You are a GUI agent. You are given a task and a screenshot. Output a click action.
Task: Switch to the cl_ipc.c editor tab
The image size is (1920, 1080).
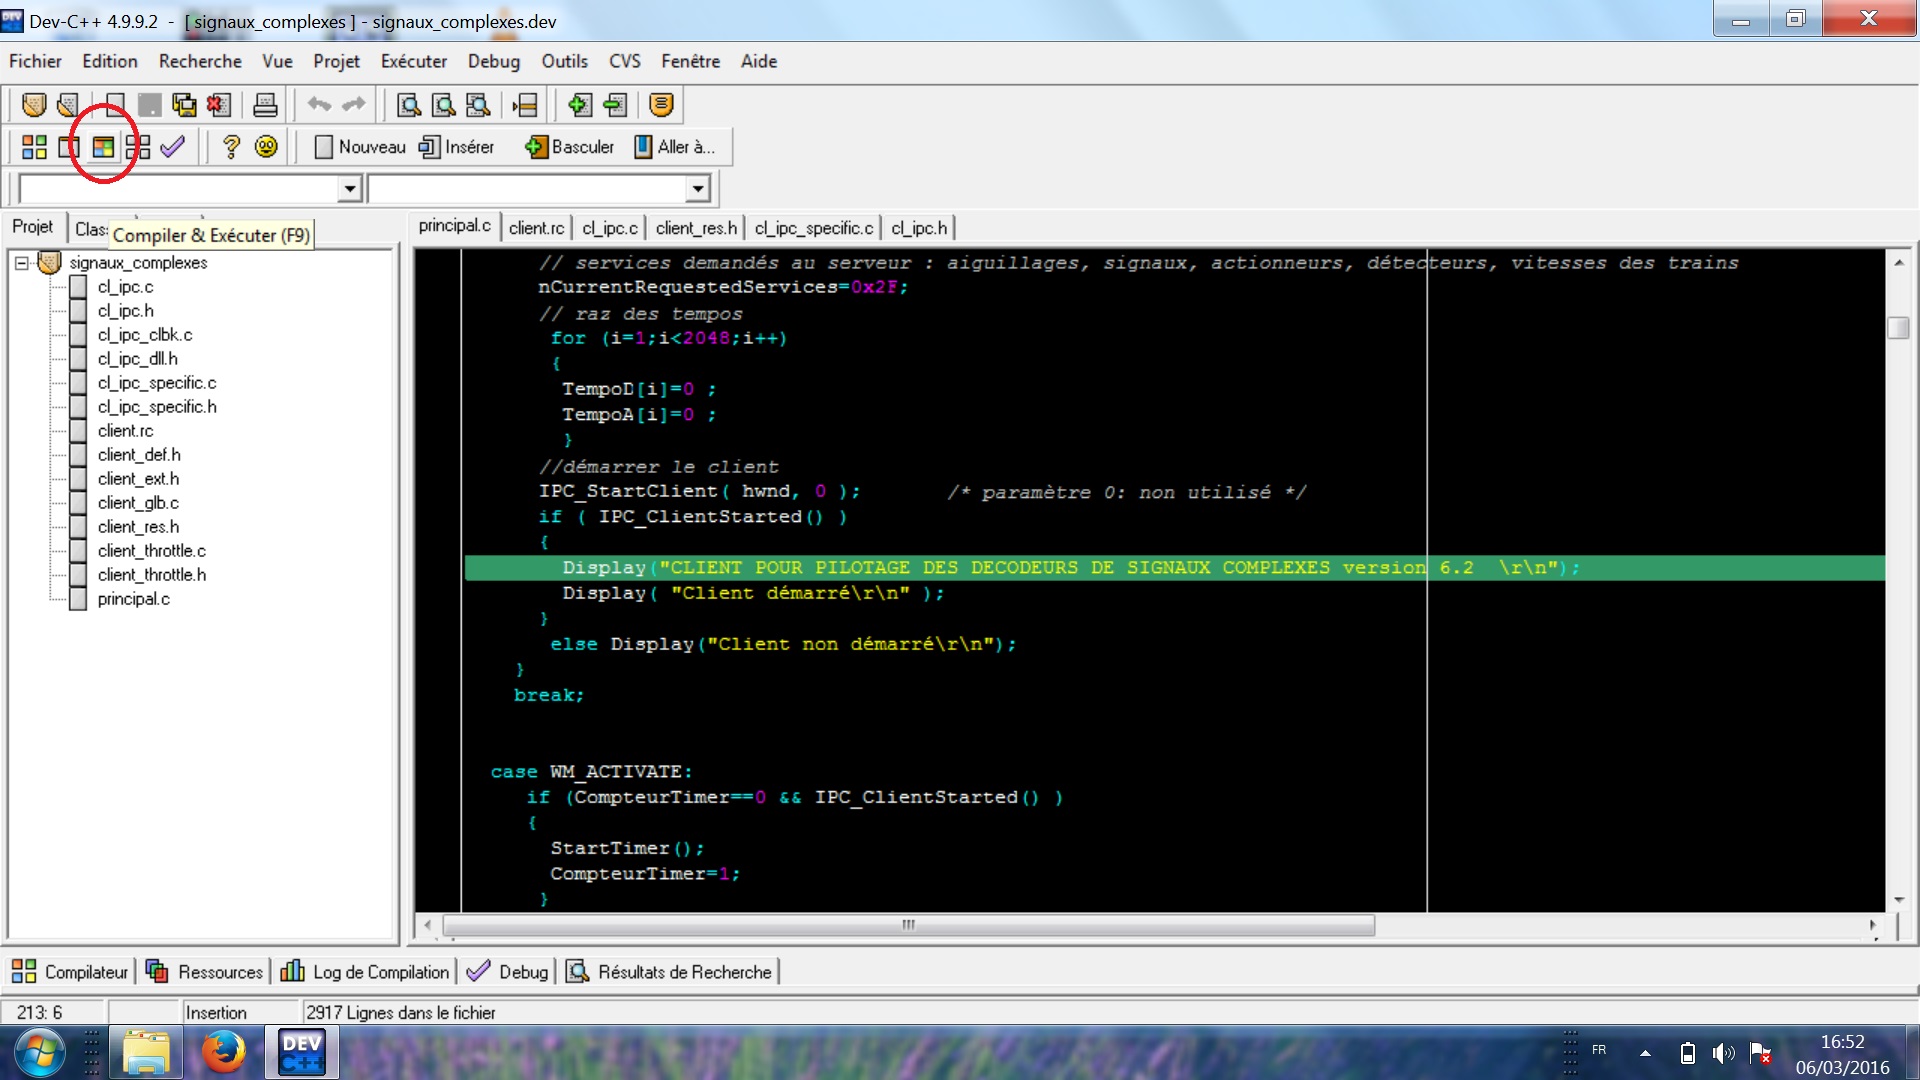coord(610,228)
